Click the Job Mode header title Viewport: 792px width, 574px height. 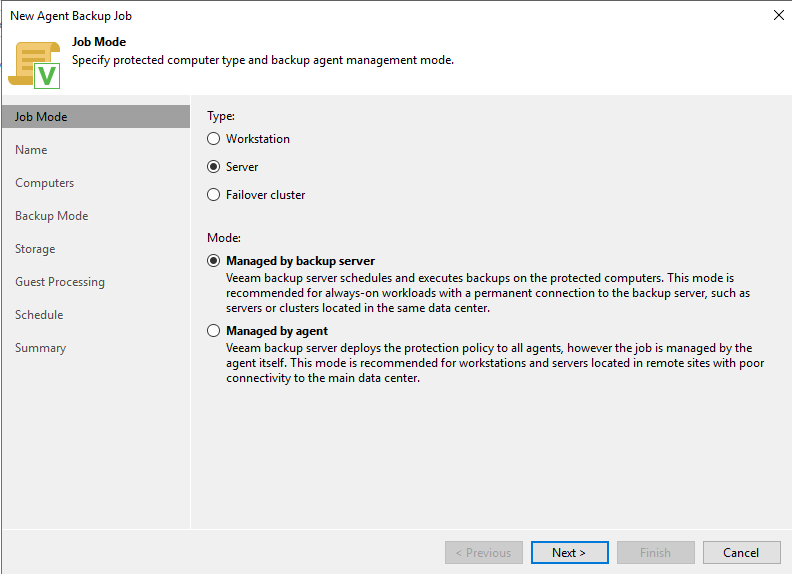point(98,42)
